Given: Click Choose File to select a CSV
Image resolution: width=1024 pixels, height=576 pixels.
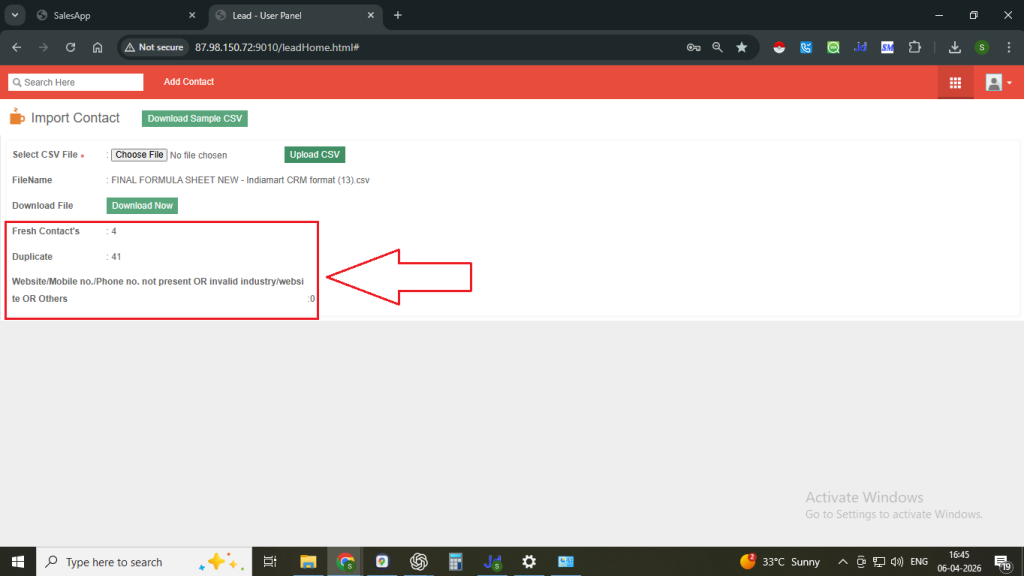Looking at the screenshot, I should coord(139,155).
